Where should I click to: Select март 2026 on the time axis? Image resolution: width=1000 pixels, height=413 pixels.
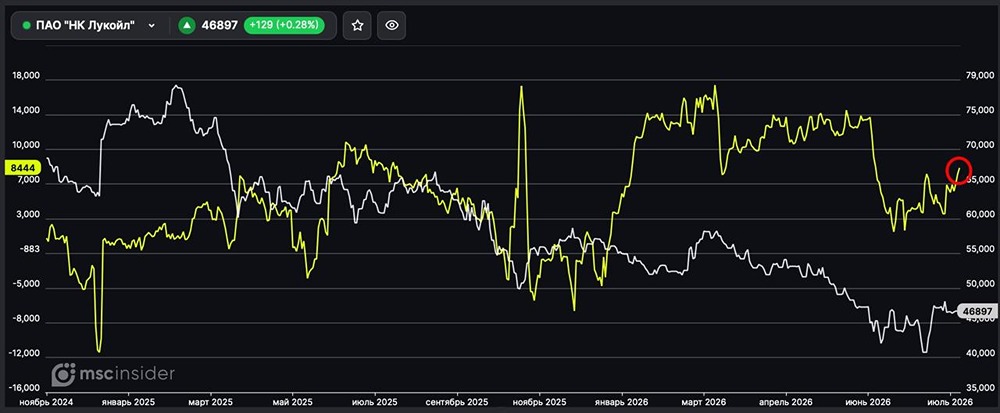(704, 402)
